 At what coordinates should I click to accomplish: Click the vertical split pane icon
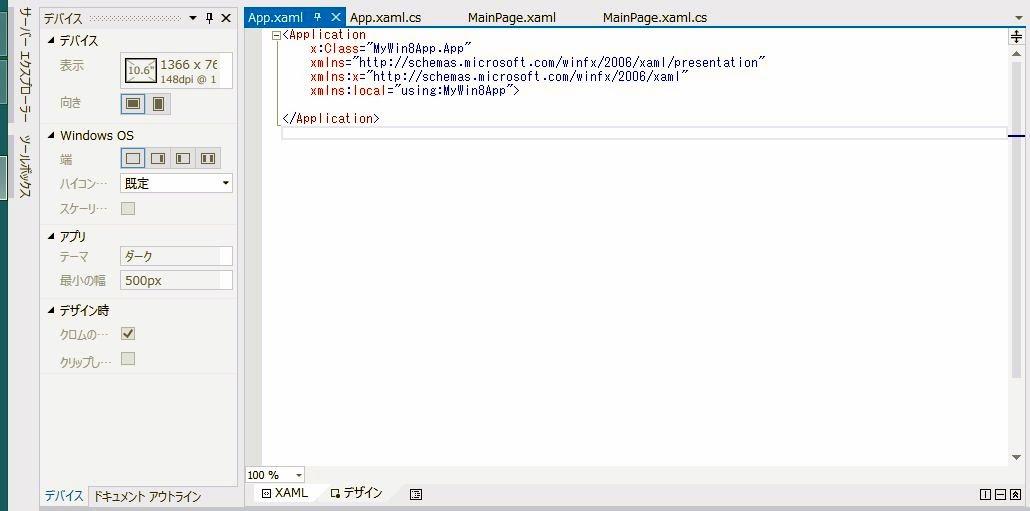(986, 494)
